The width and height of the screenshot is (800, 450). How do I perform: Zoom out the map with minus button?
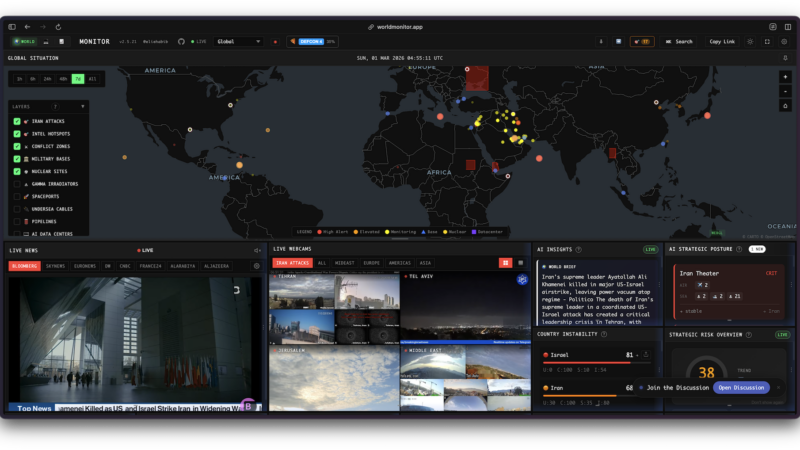click(x=785, y=91)
